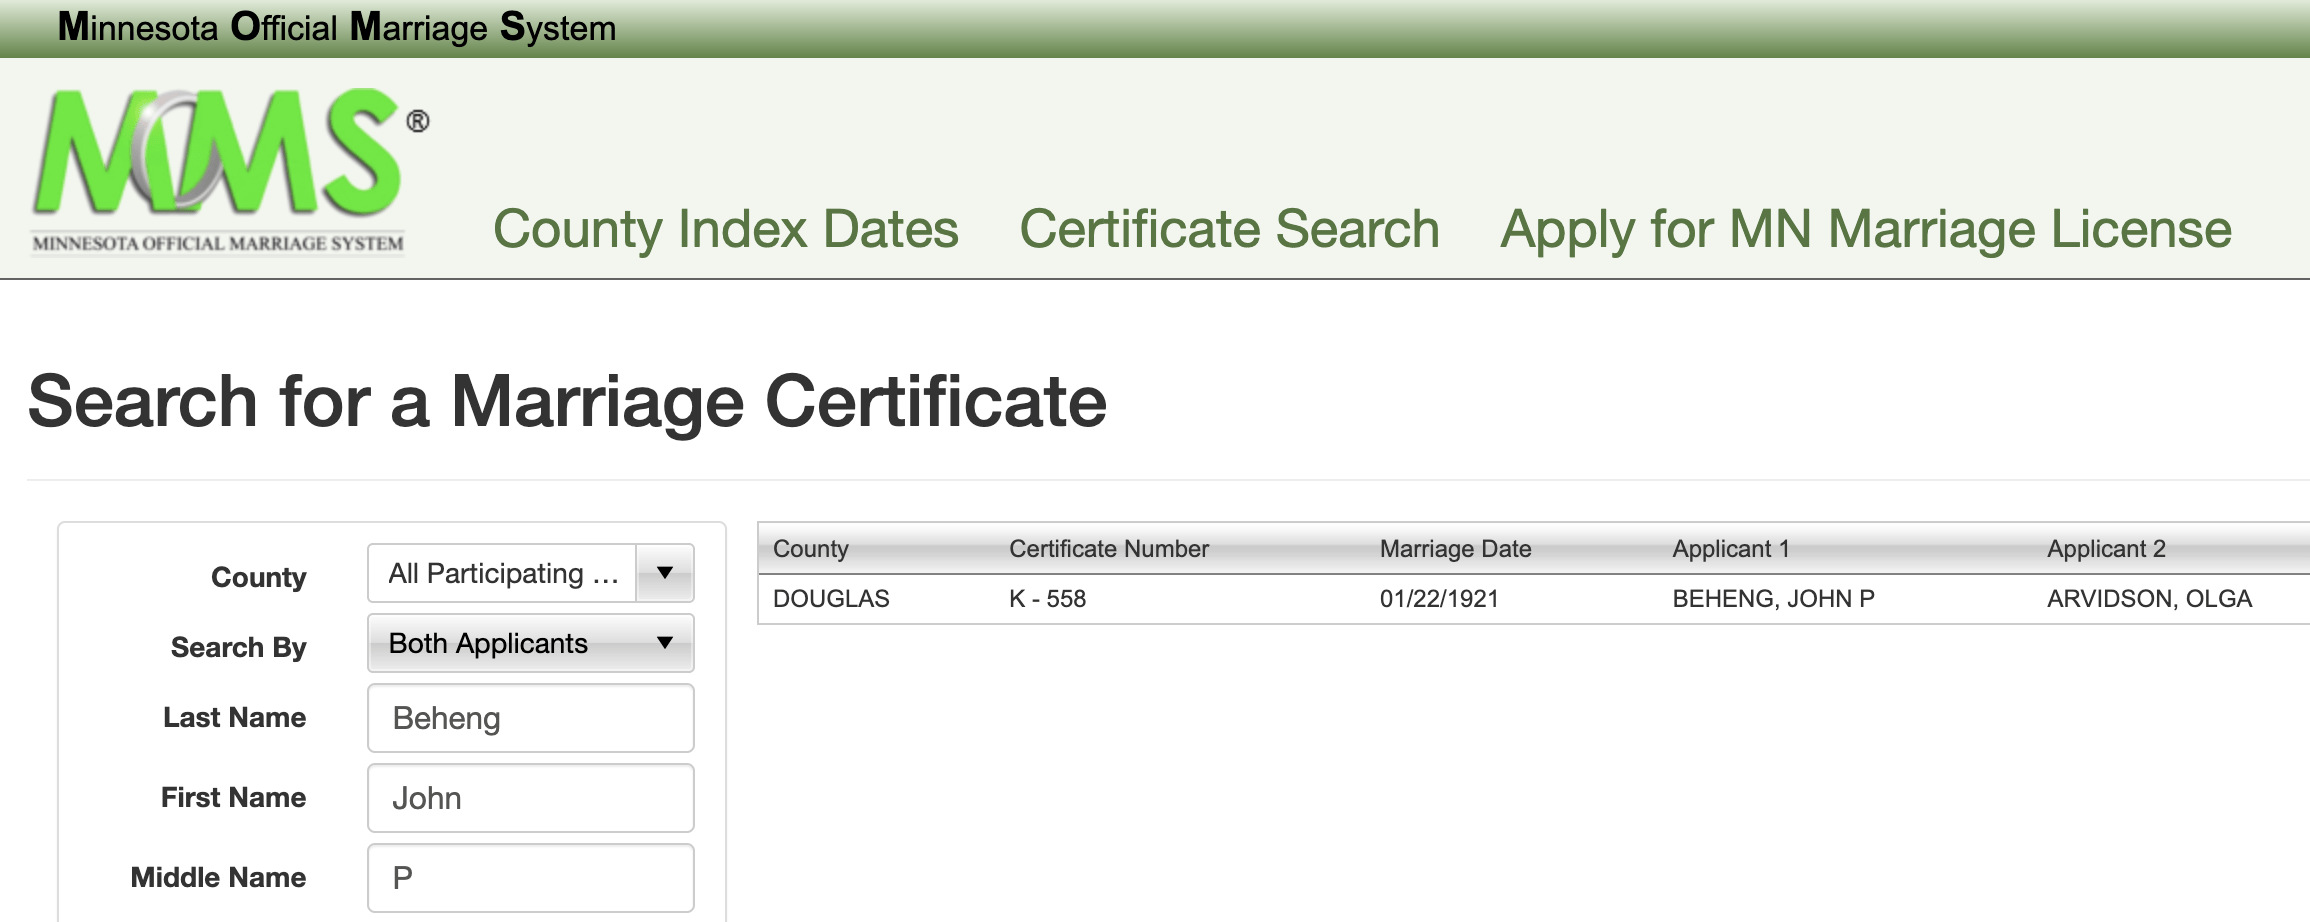This screenshot has width=2310, height=922.
Task: Expand the County dropdown arrow
Action: click(x=665, y=573)
